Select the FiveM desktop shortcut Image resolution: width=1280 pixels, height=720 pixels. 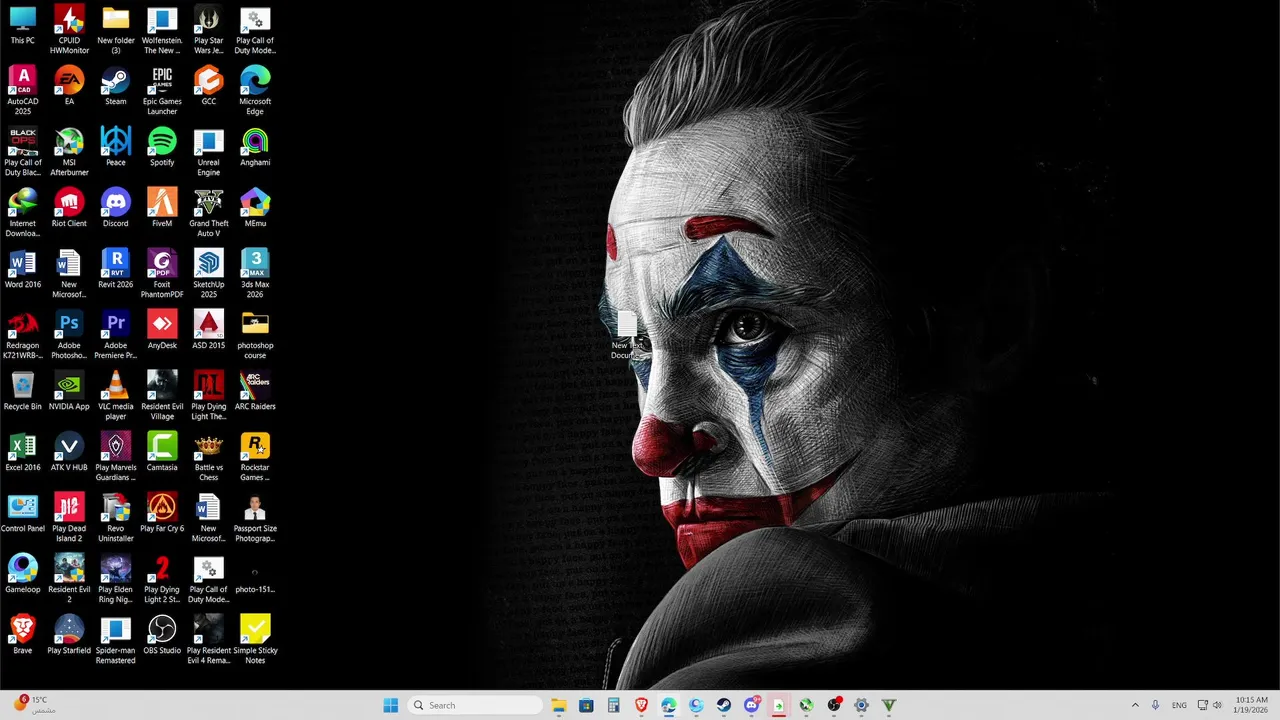[162, 208]
